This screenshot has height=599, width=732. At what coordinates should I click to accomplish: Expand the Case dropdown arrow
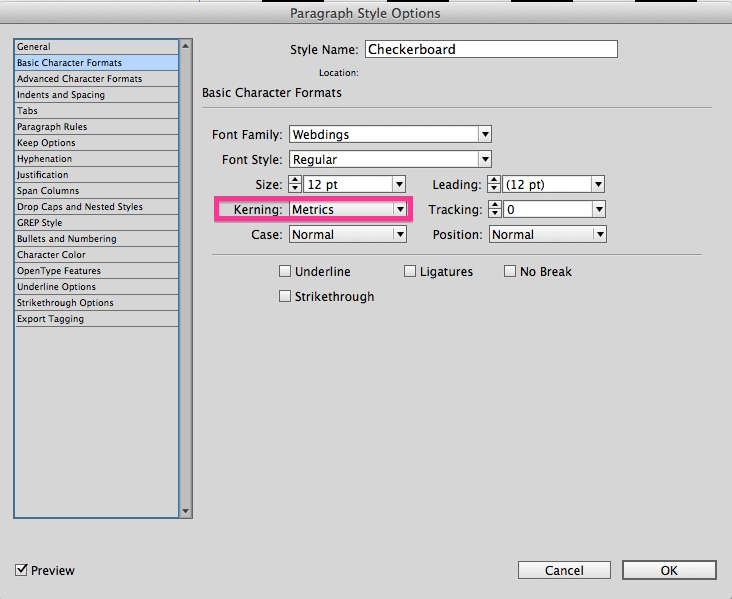[400, 234]
